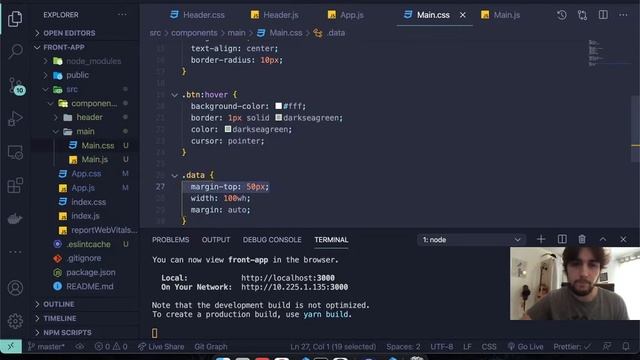Collapse the main folder in explorer
Viewport: 640px width, 360px height.
point(86,131)
